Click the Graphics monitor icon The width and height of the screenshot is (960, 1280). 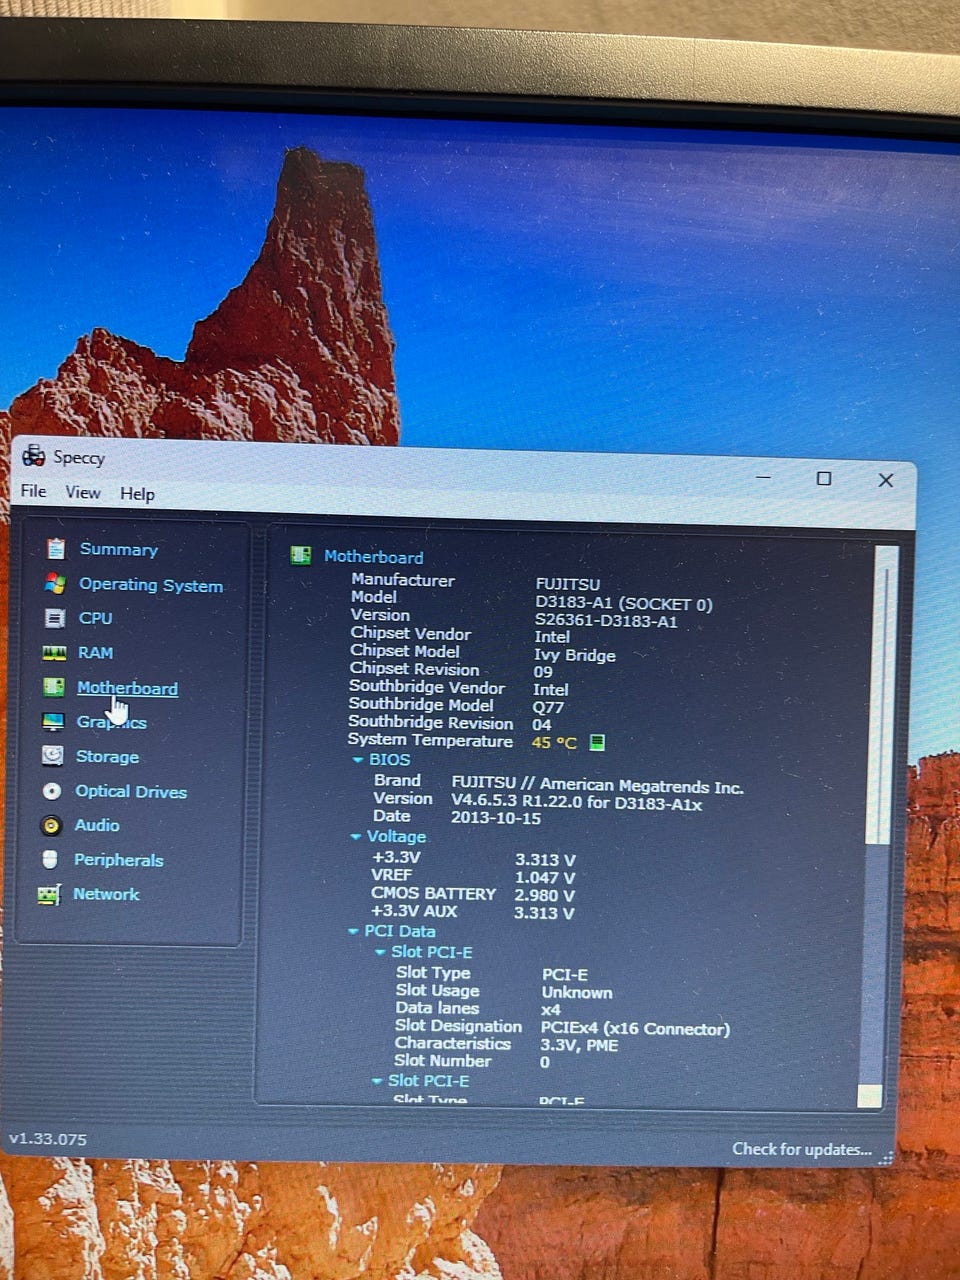(x=53, y=721)
